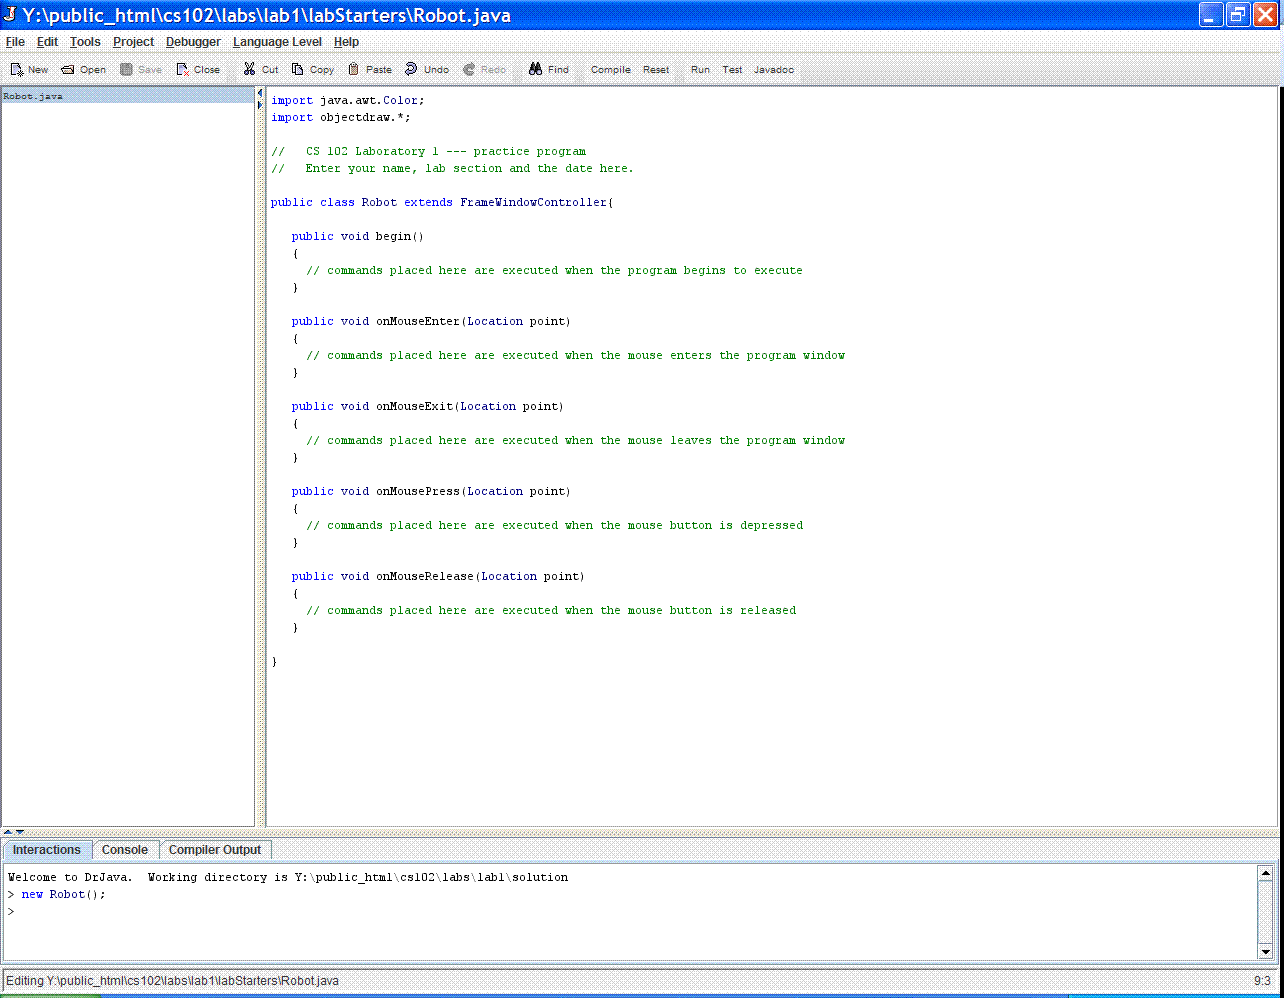
Task: Open the Project menu
Action: tap(133, 42)
